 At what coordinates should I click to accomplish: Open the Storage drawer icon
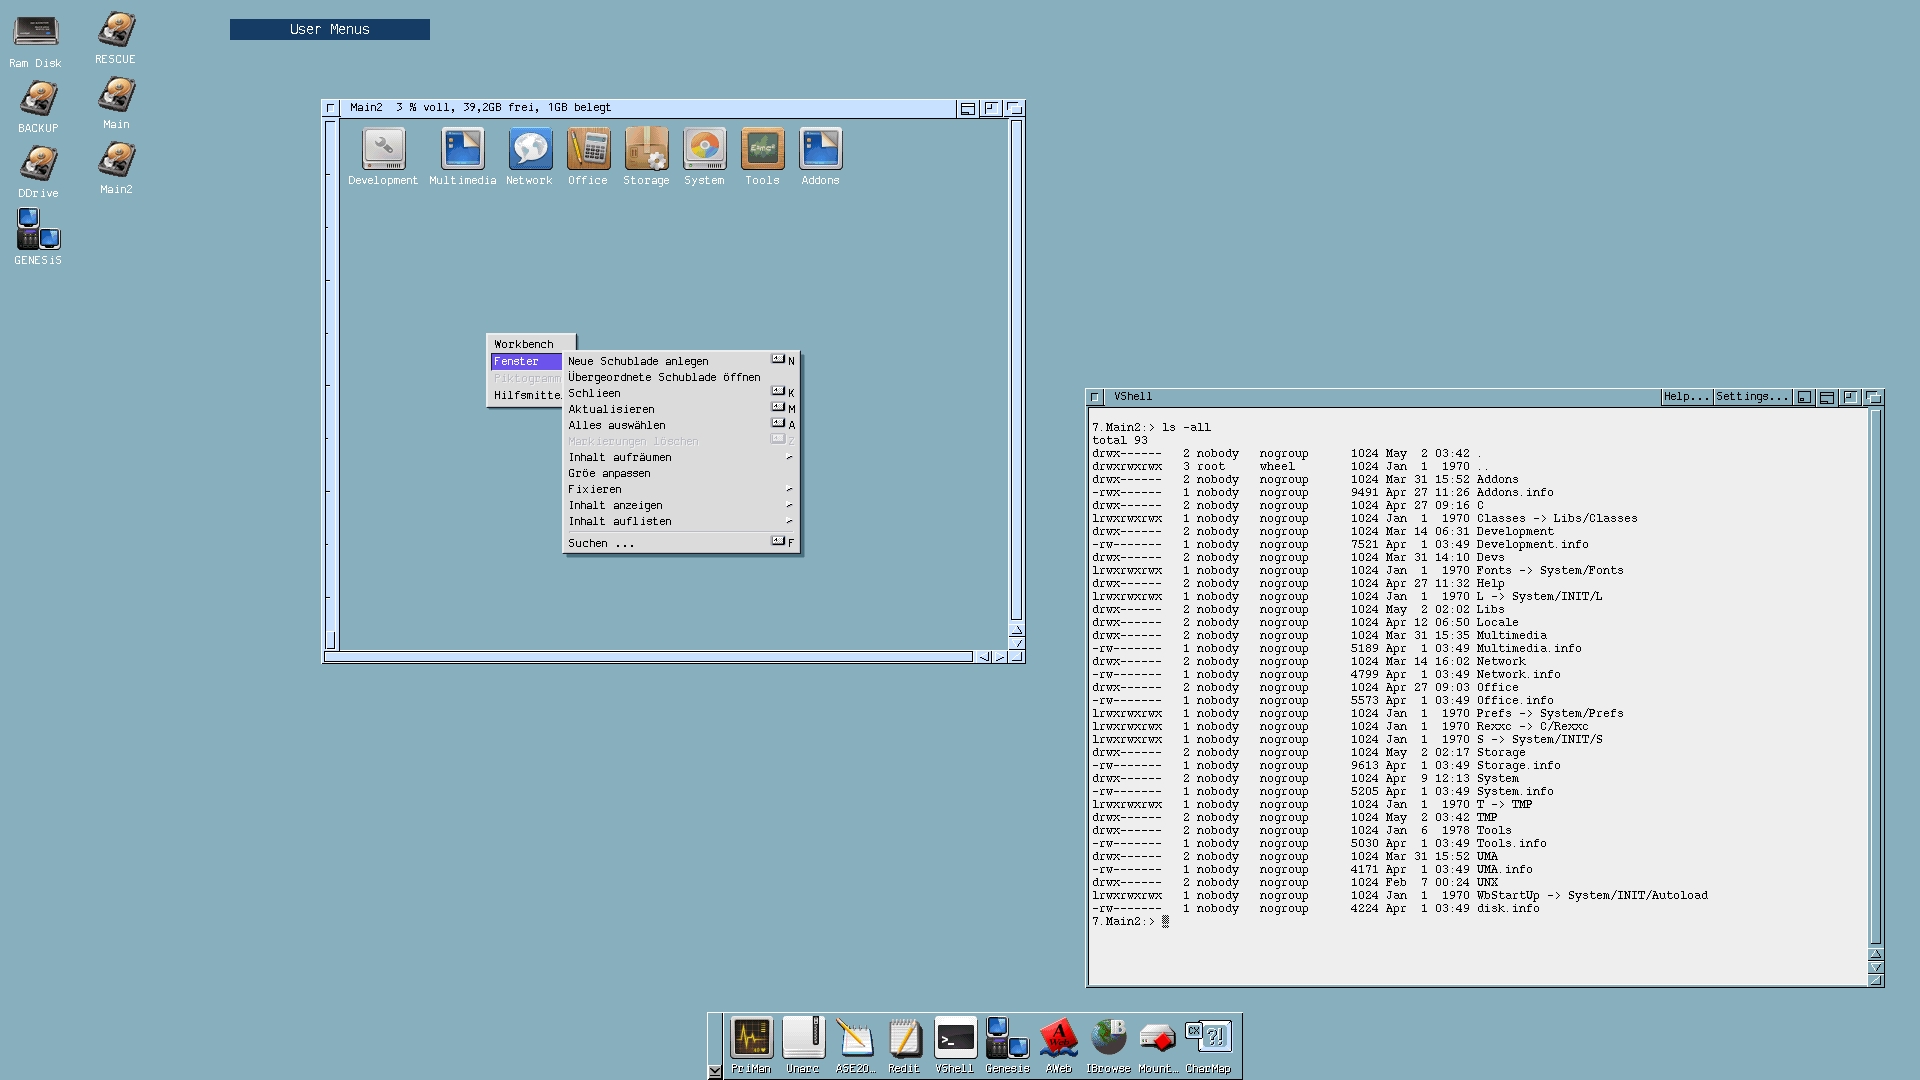pos(646,150)
